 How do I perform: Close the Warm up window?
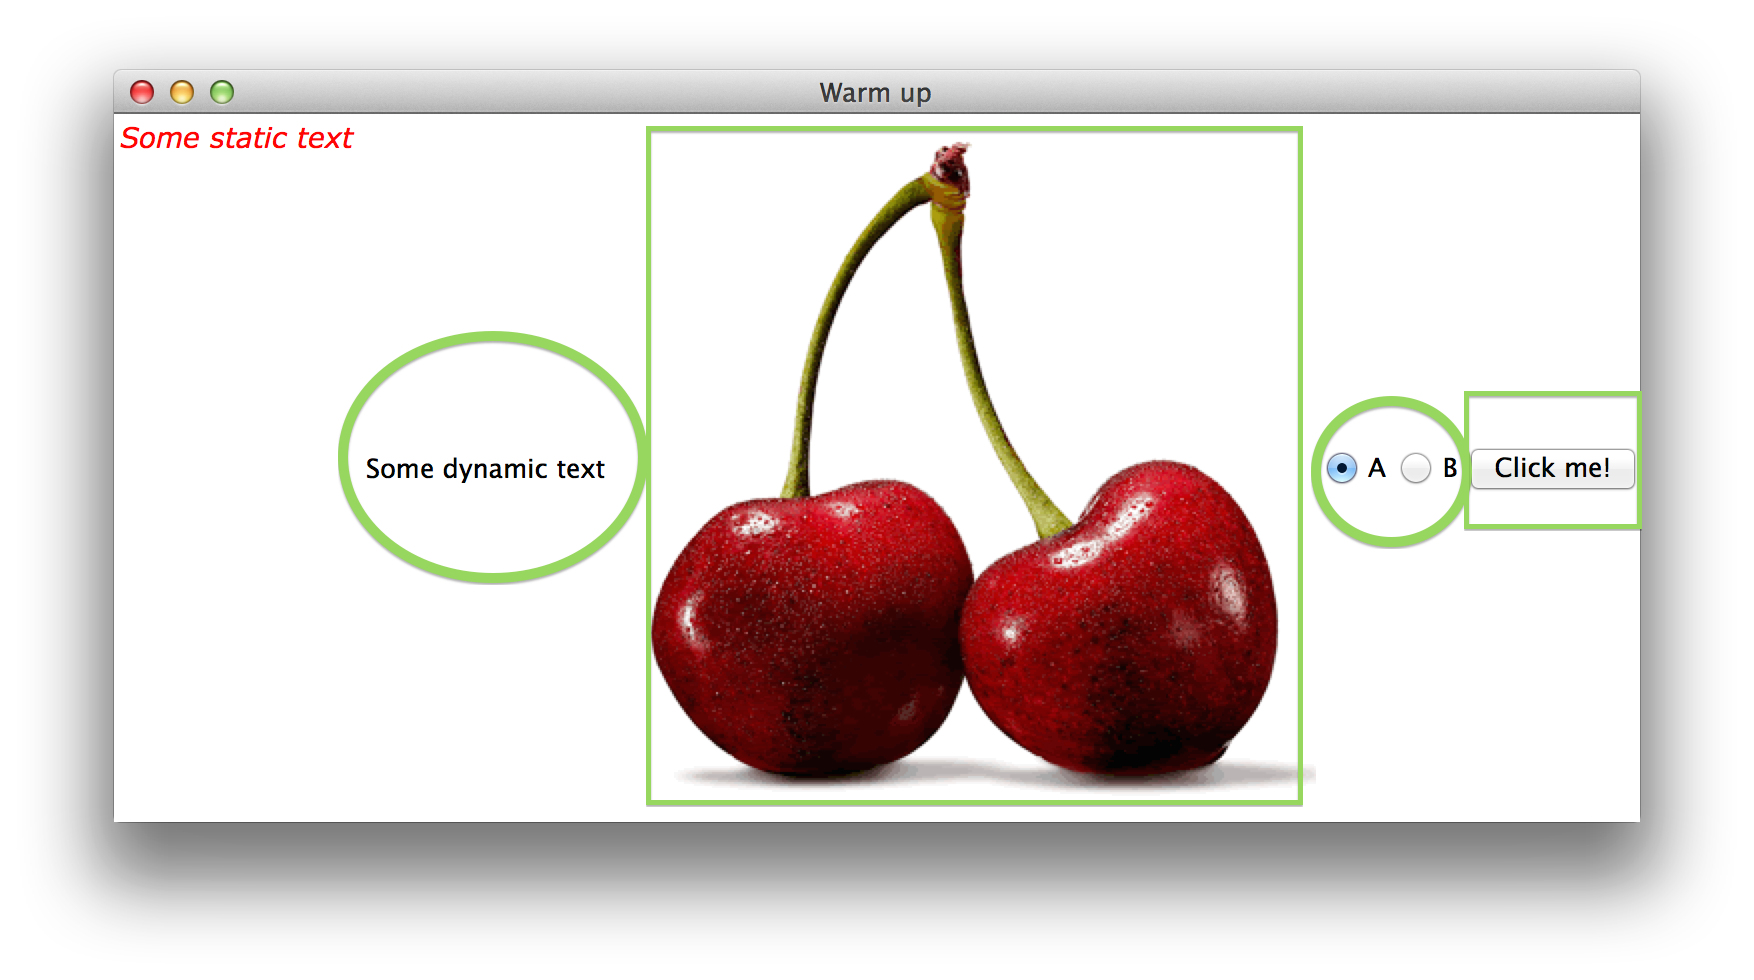pos(142,93)
